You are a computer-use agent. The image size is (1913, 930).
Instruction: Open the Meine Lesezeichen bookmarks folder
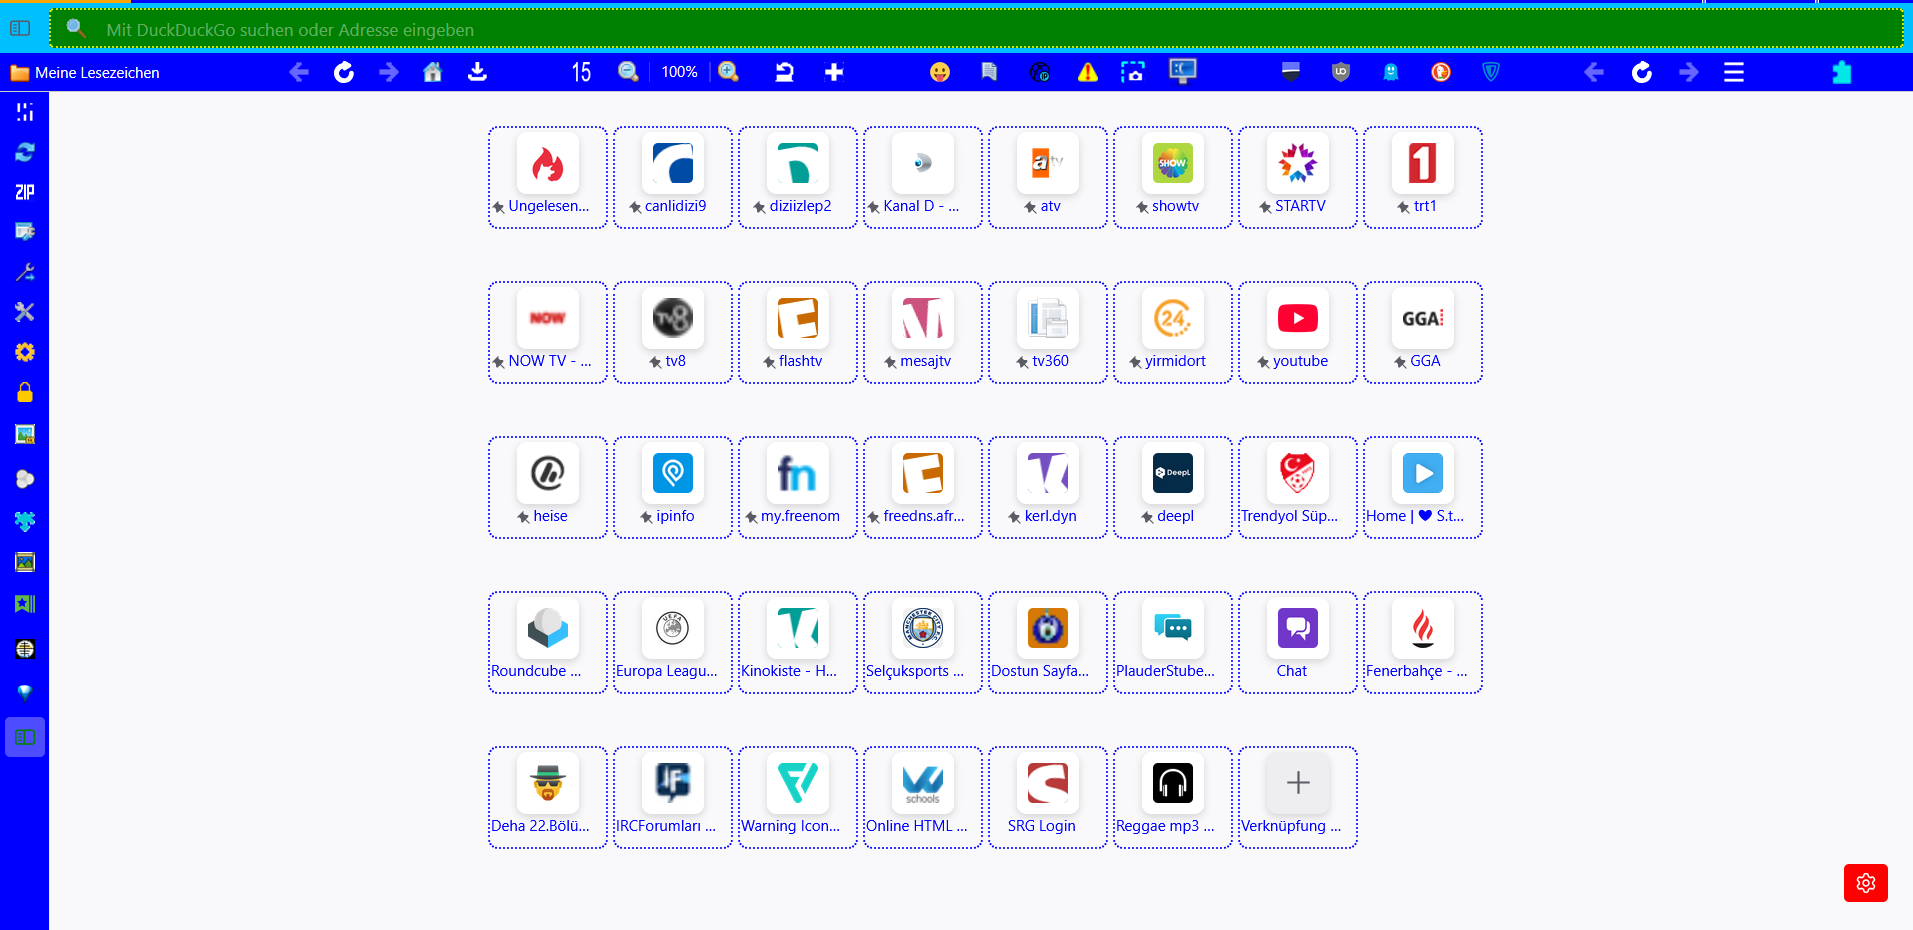pos(85,72)
